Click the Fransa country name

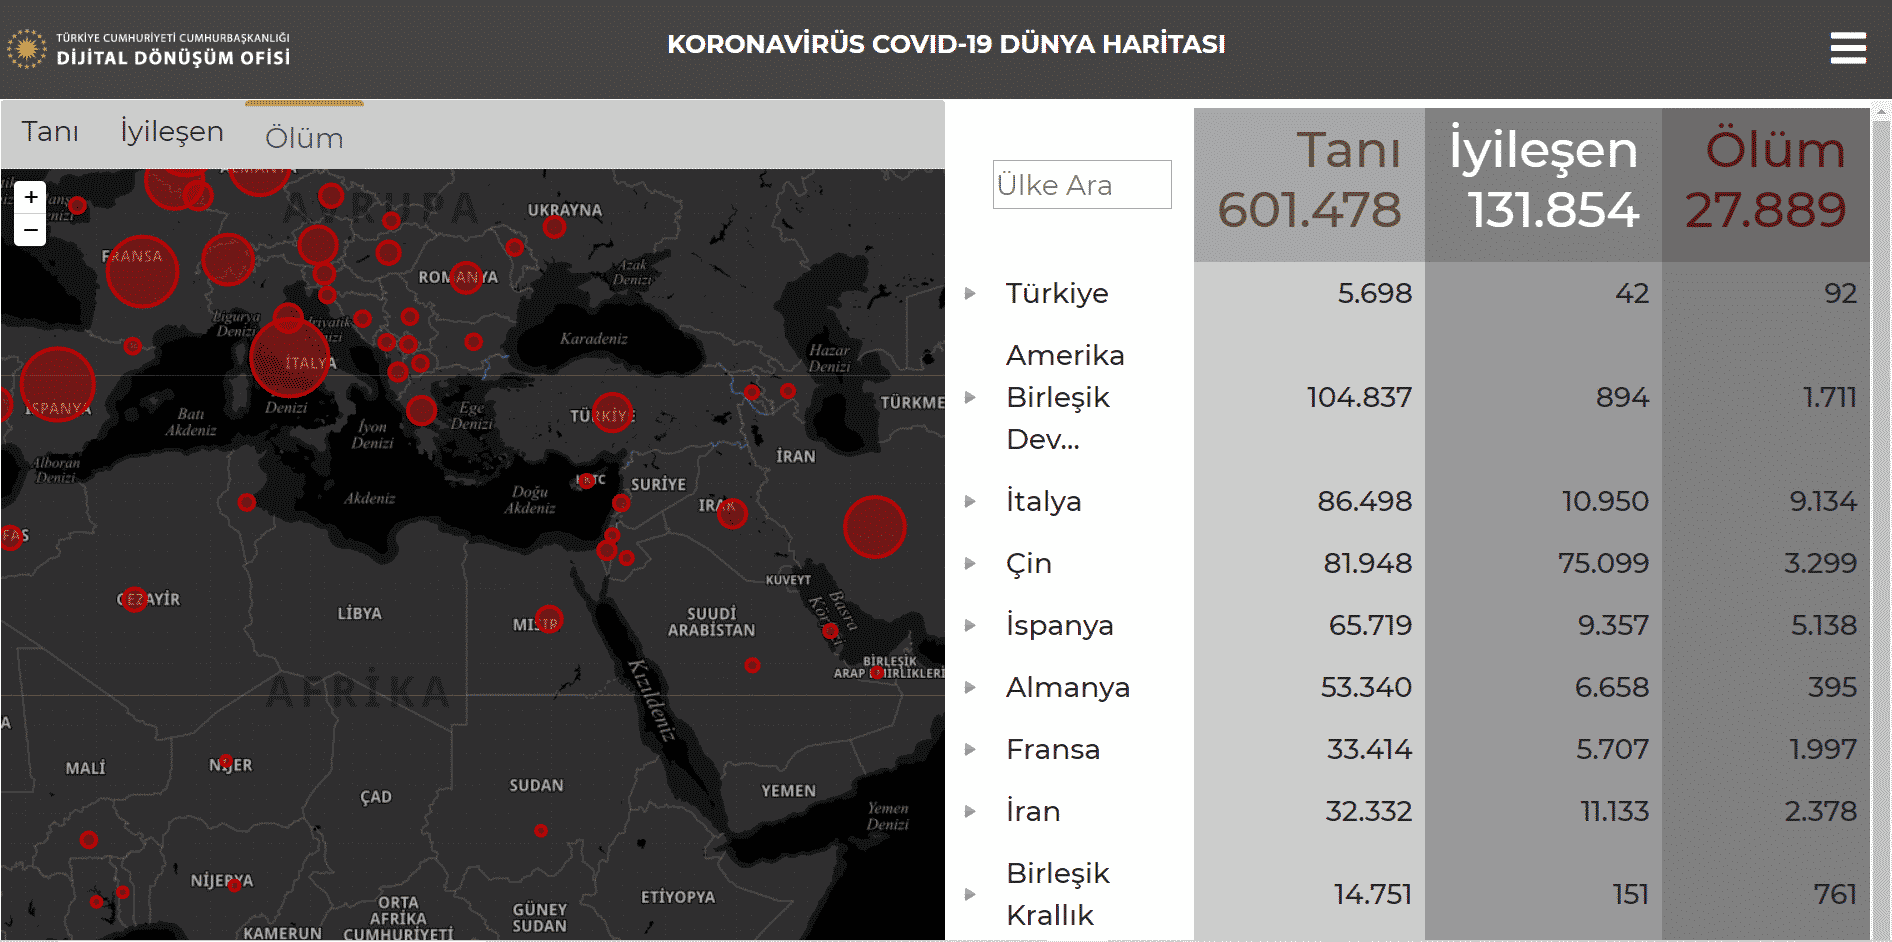pos(1053,749)
